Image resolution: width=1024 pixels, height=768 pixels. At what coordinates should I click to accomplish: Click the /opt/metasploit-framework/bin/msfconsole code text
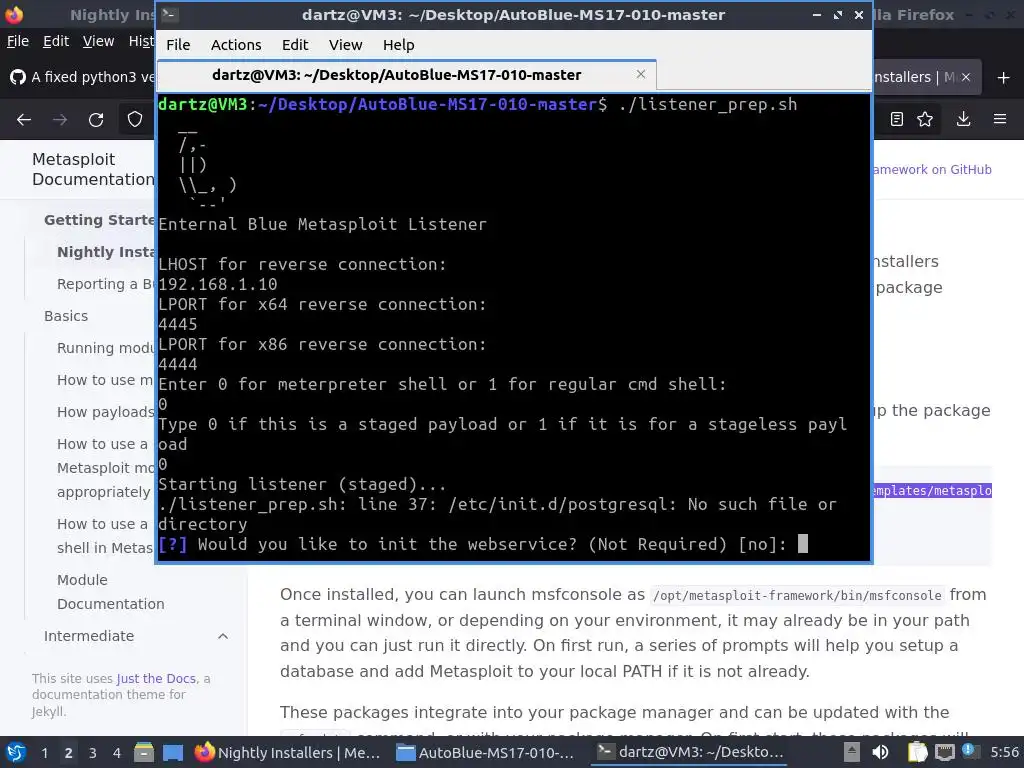(x=797, y=596)
